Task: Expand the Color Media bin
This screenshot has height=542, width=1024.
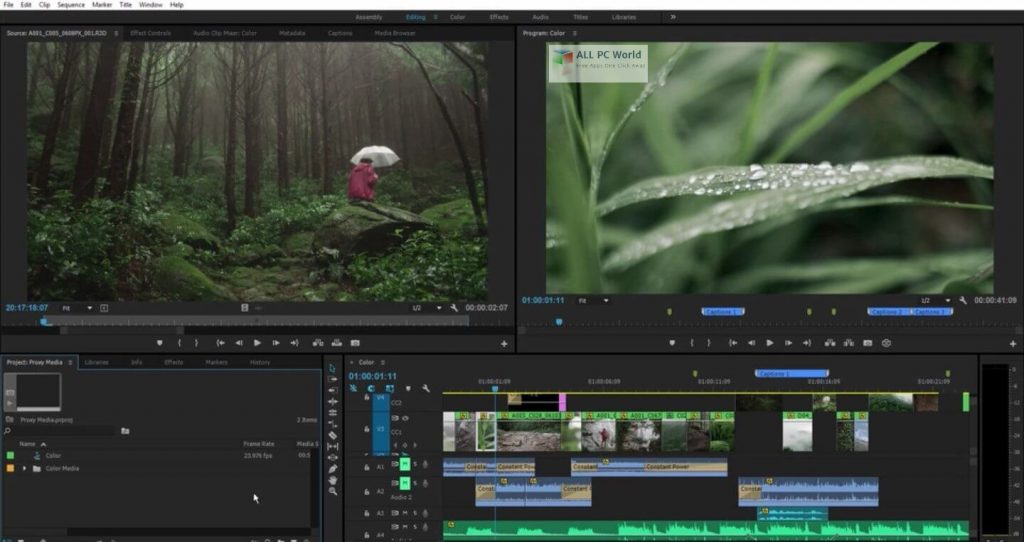Action: click(x=23, y=468)
